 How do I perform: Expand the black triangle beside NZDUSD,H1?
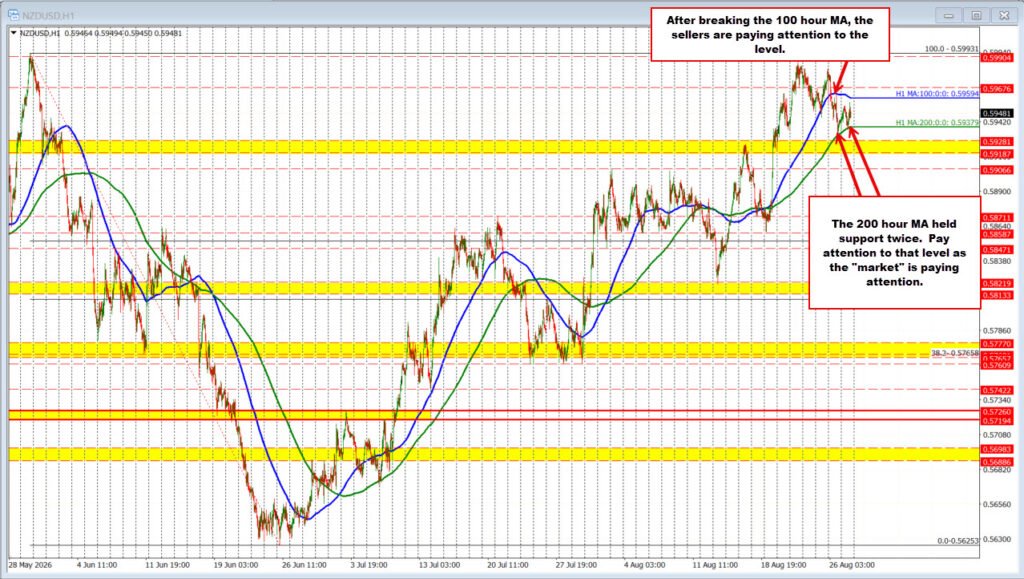14,33
